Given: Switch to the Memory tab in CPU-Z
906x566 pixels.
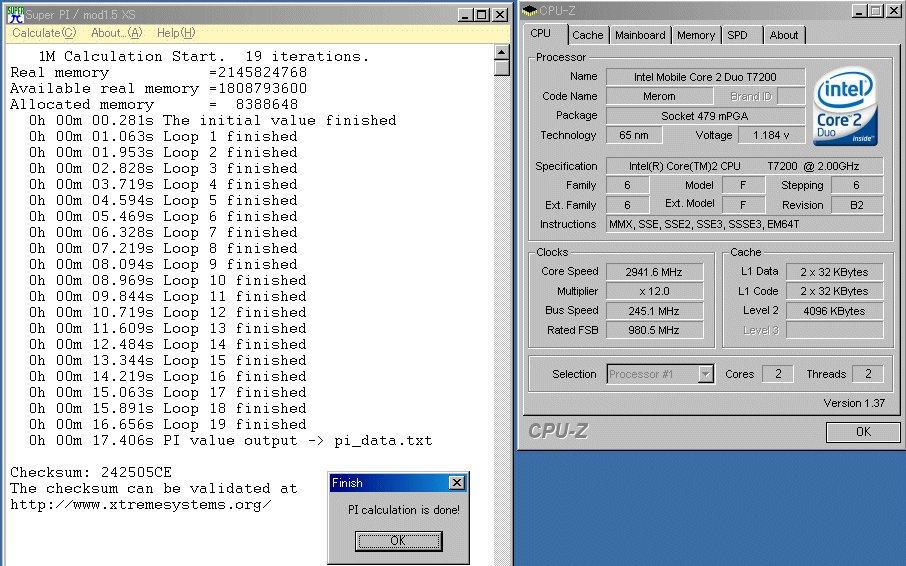Looking at the screenshot, I should point(696,35).
